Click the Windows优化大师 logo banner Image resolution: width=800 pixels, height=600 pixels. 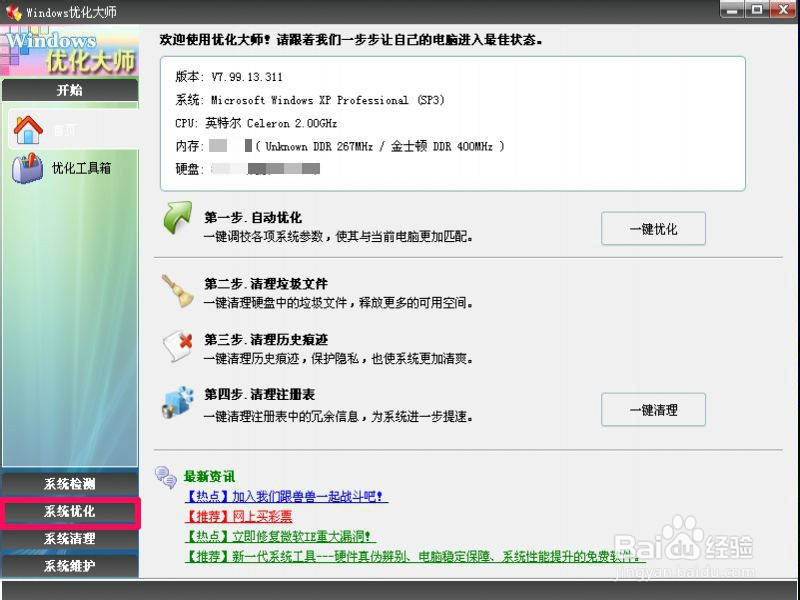coord(68,48)
